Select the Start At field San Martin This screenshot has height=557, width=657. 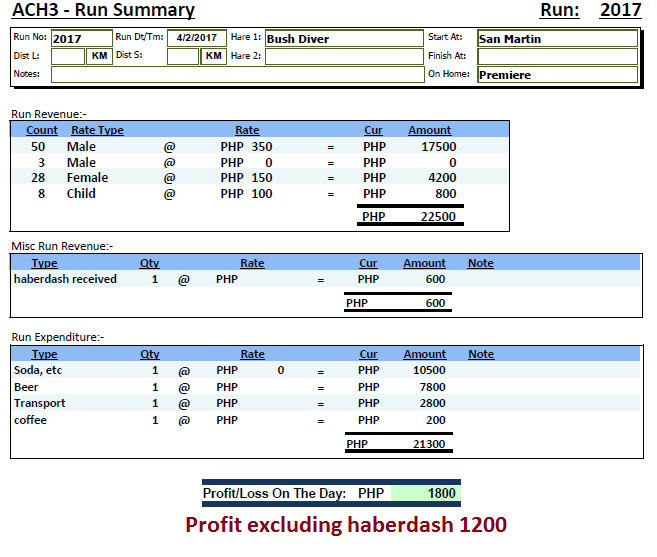(556, 39)
